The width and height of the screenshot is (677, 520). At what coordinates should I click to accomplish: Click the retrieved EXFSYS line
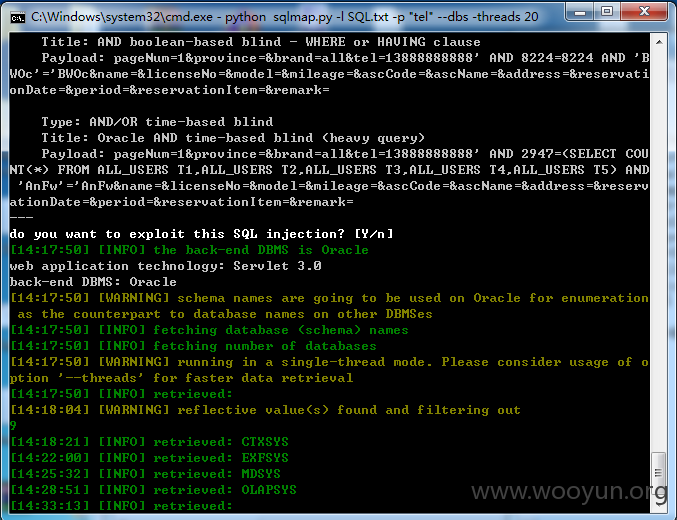click(x=149, y=458)
